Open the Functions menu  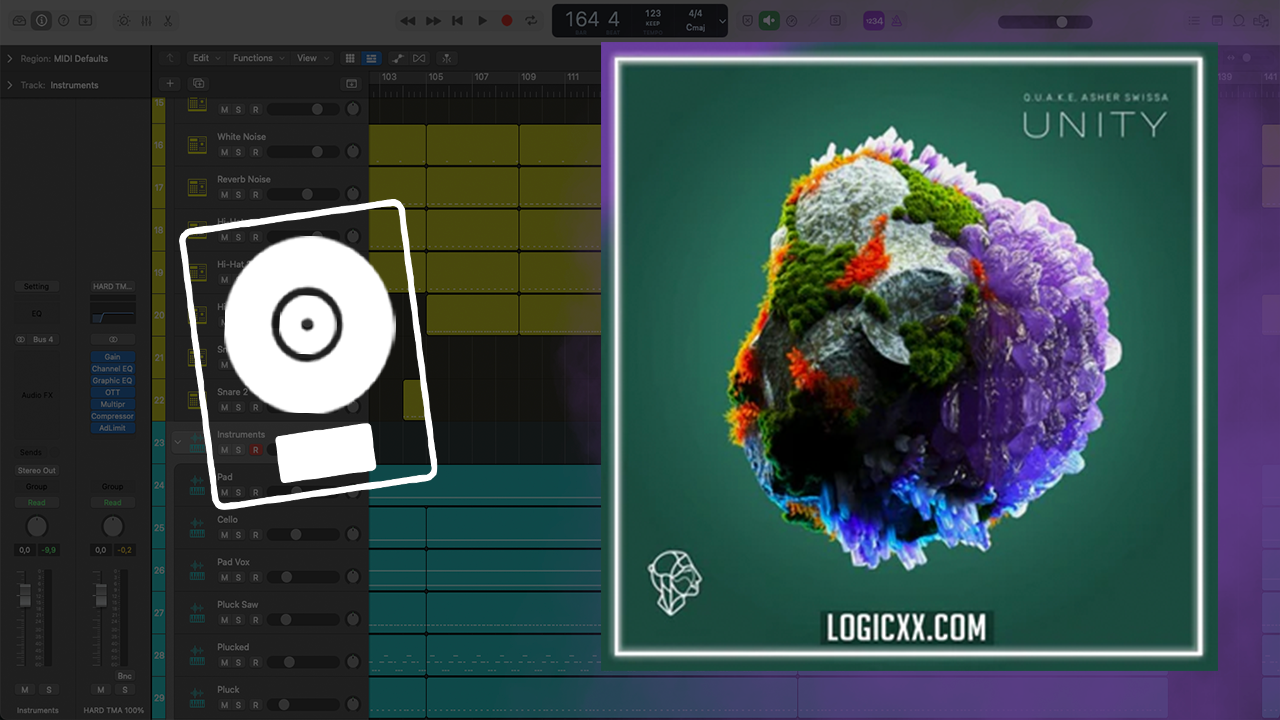click(258, 58)
